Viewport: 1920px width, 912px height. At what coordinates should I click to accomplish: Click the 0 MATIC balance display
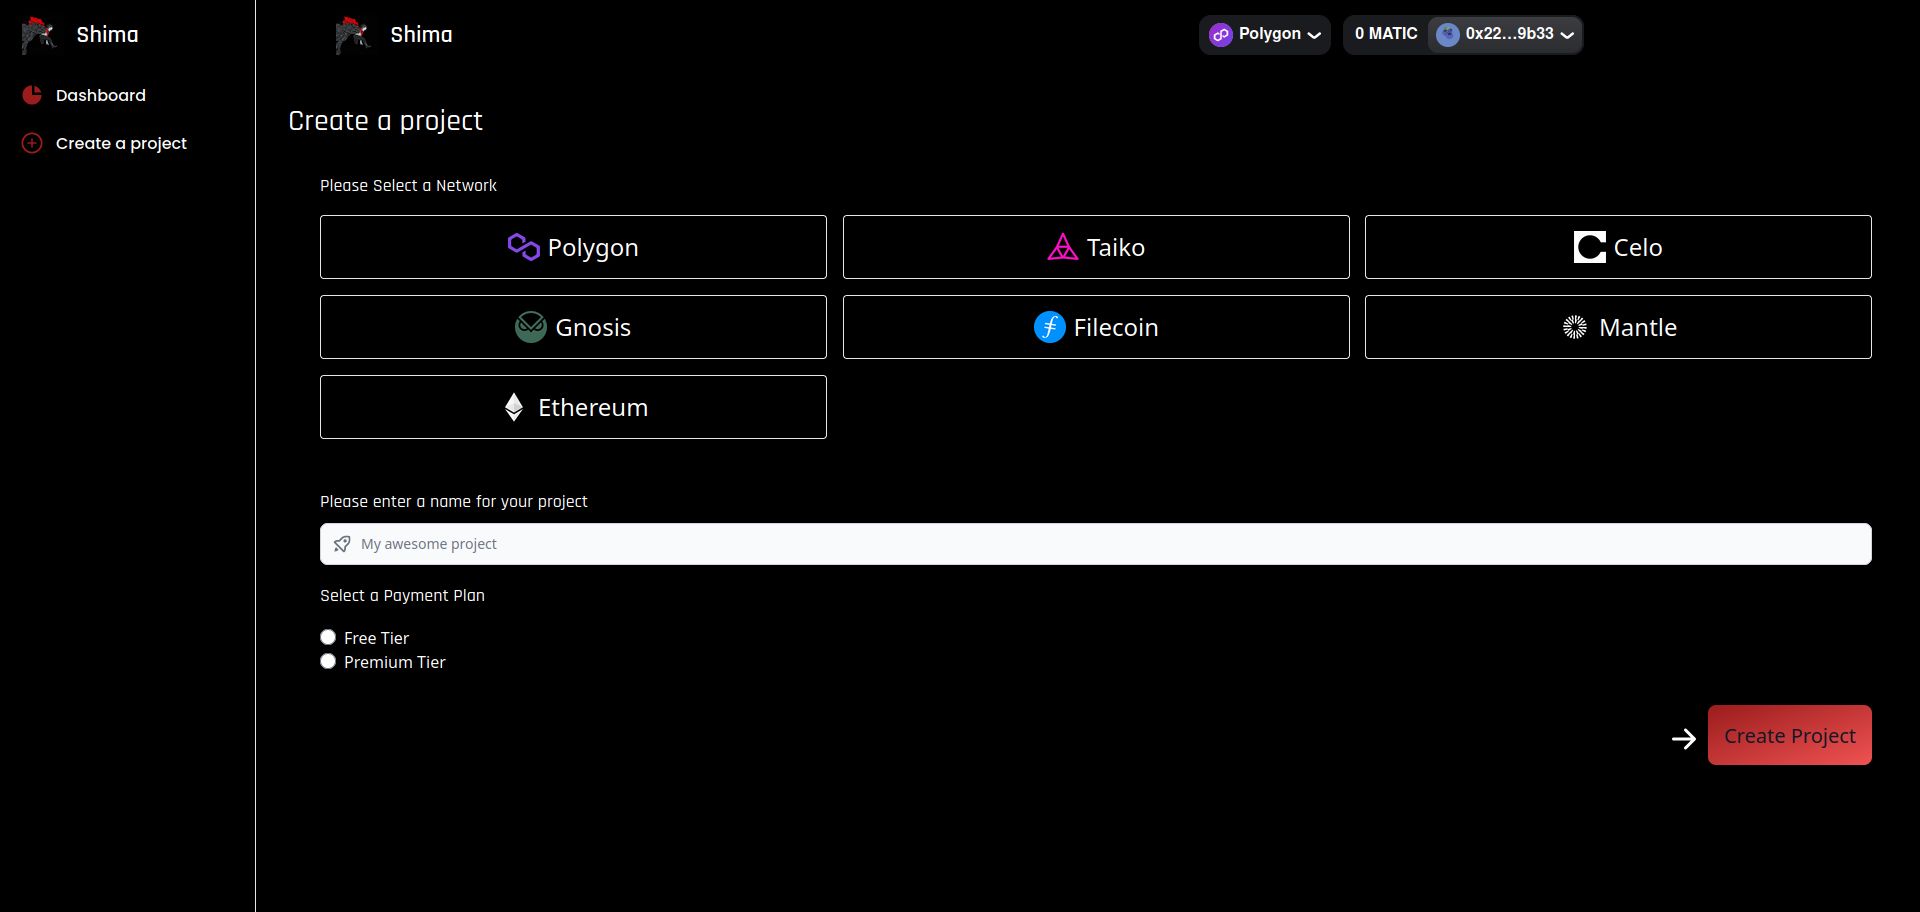click(1386, 34)
